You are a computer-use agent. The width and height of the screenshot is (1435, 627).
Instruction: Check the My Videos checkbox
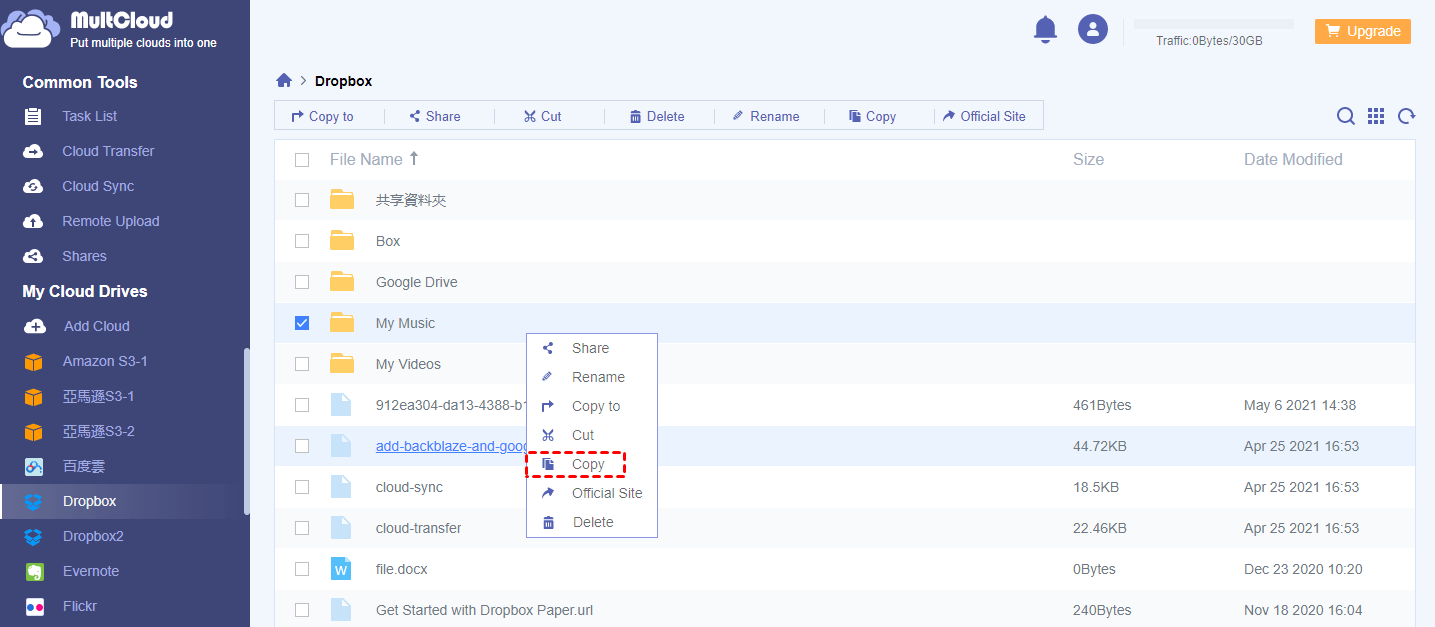pyautogui.click(x=302, y=364)
